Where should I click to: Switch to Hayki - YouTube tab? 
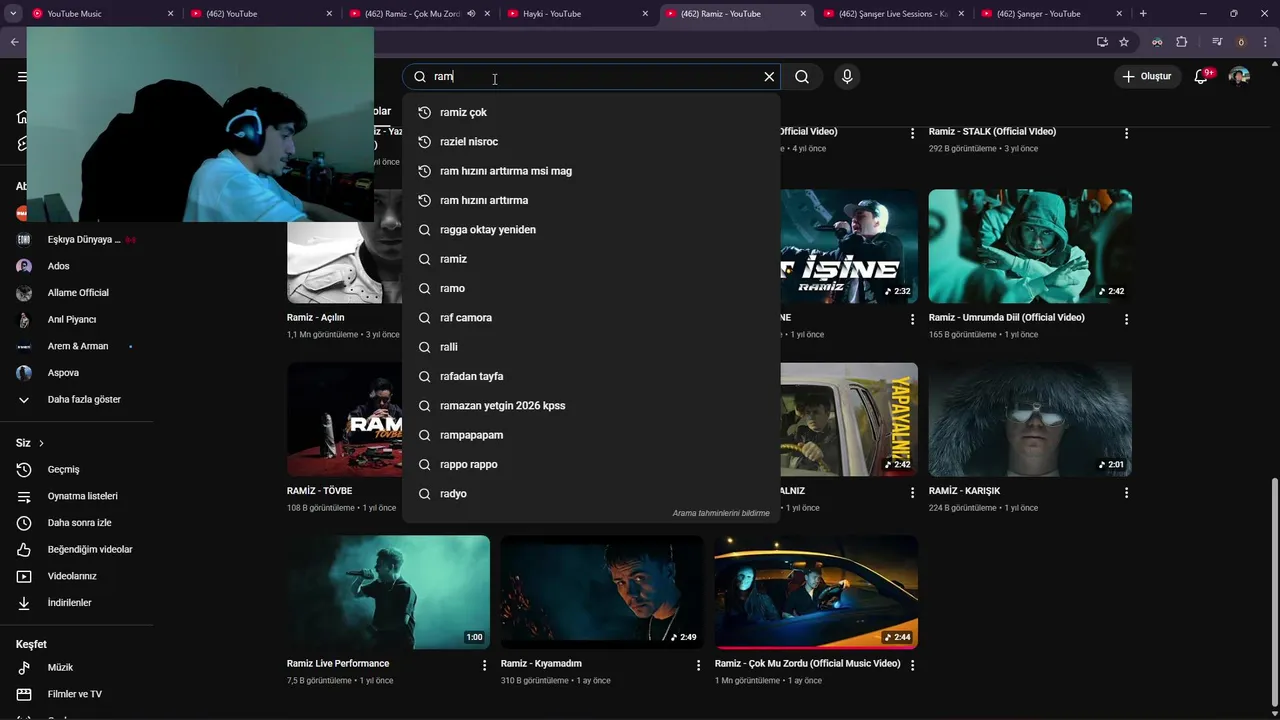click(575, 14)
